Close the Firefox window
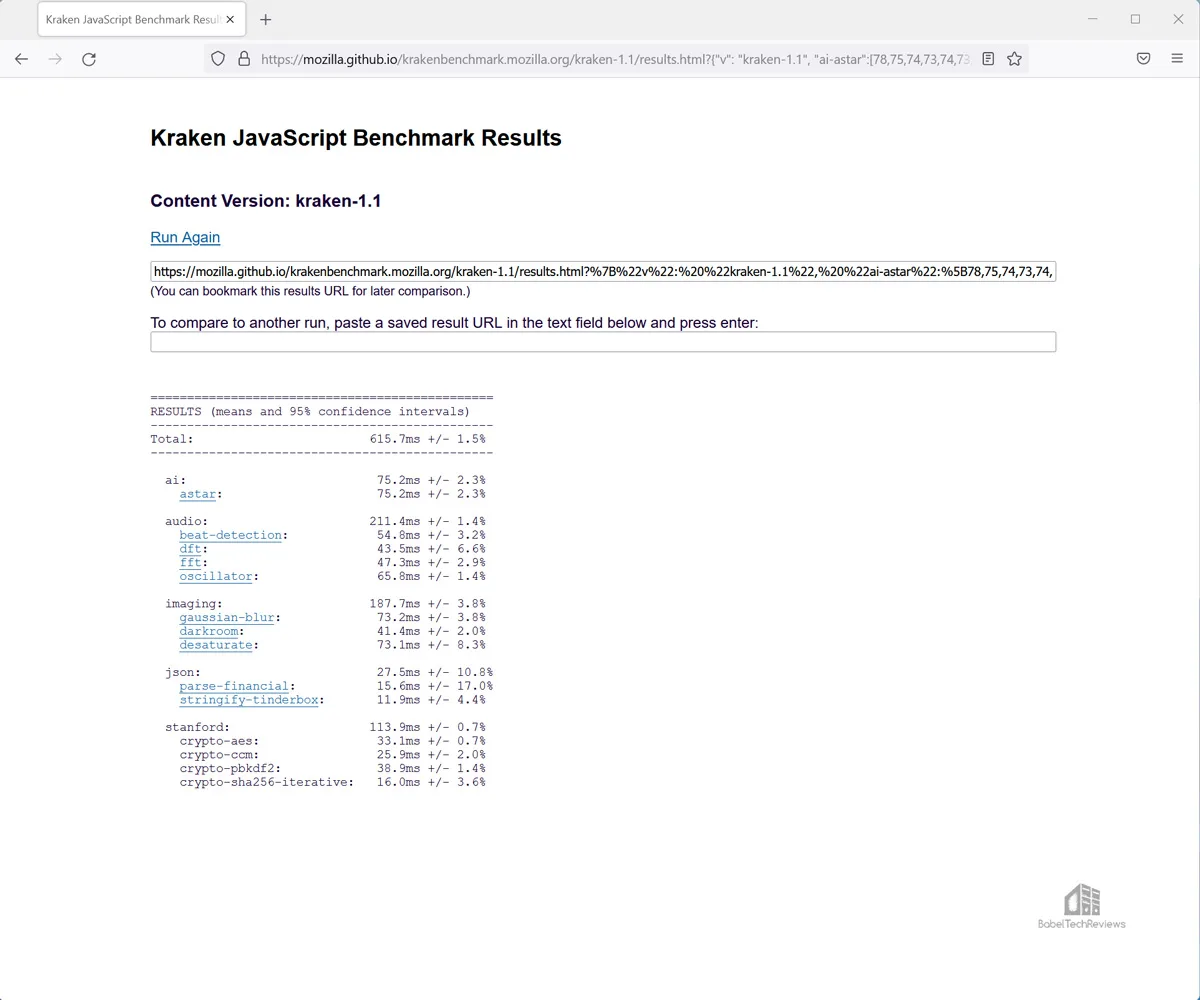 [1178, 19]
